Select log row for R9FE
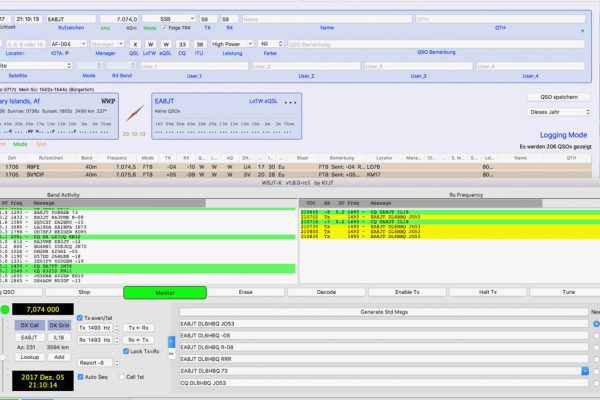The width and height of the screenshot is (600, 400). (295, 167)
